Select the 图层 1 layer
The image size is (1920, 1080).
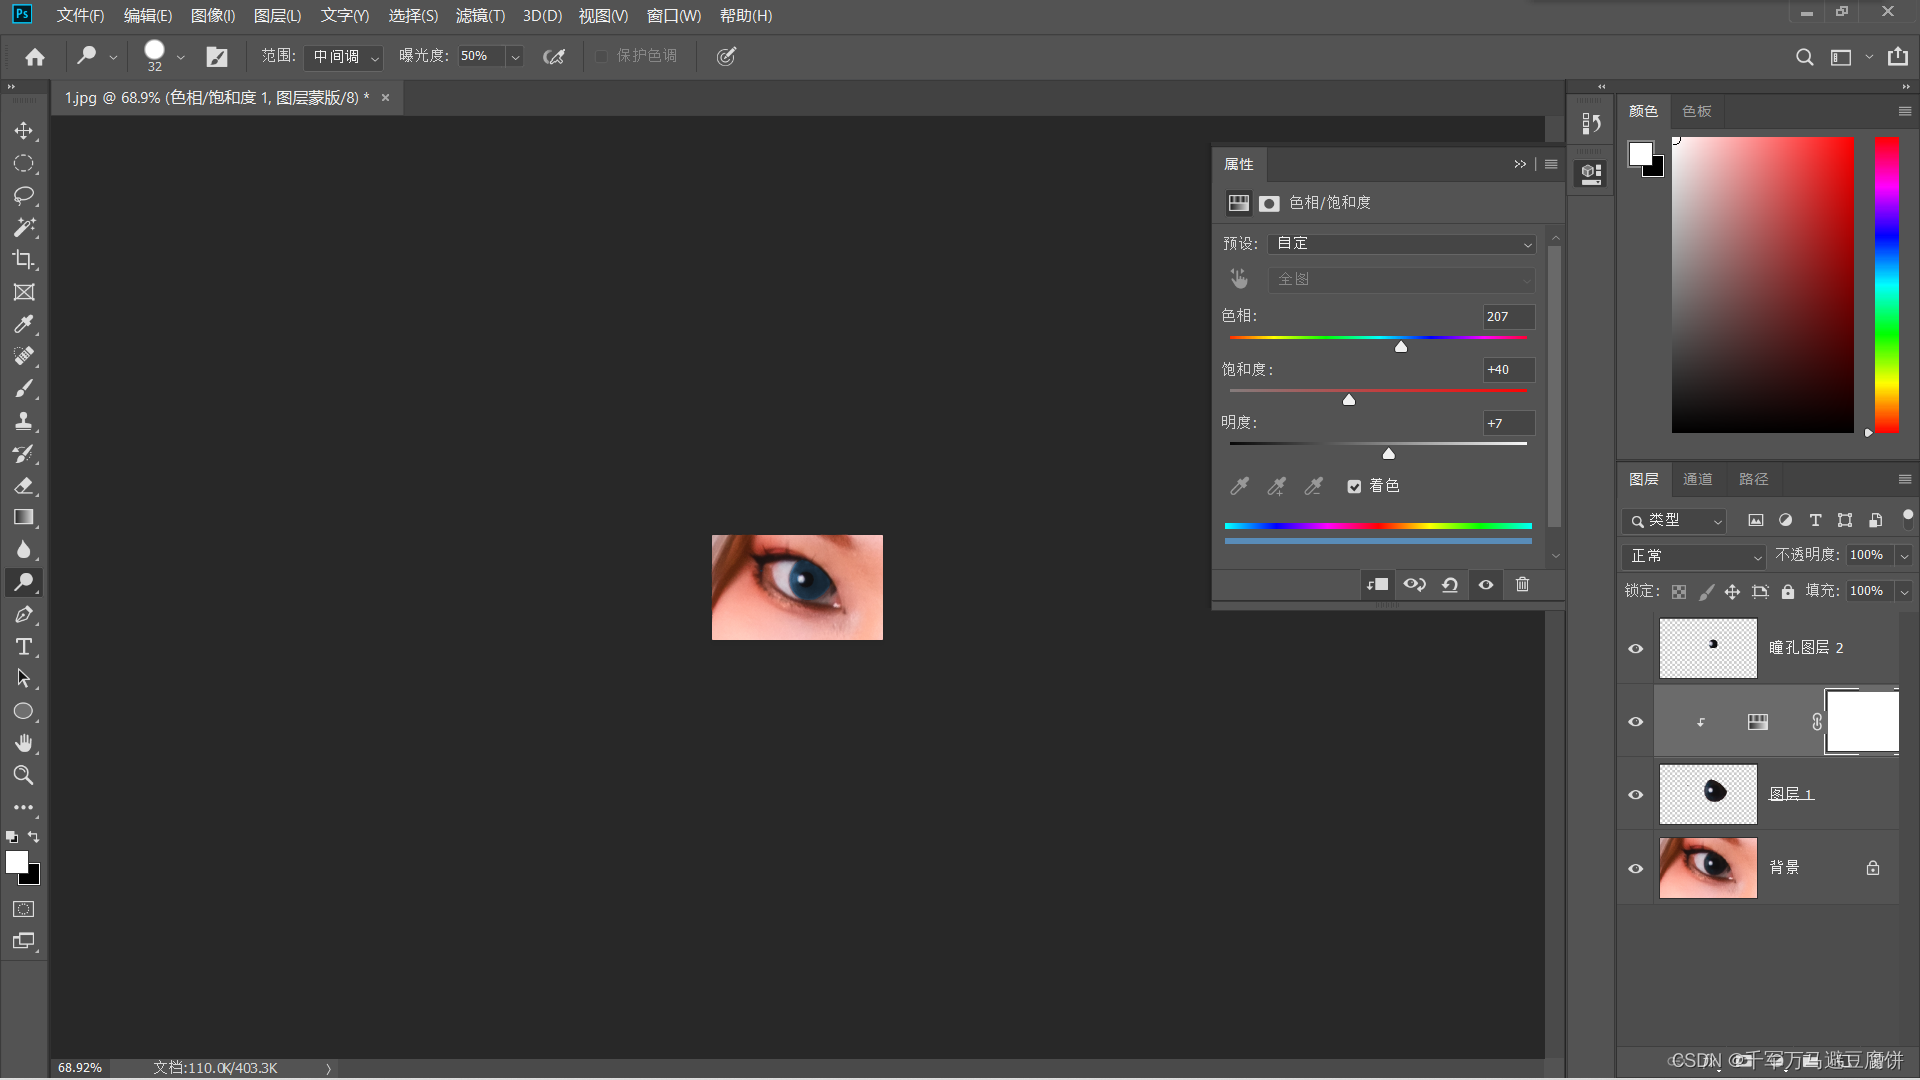1790,794
